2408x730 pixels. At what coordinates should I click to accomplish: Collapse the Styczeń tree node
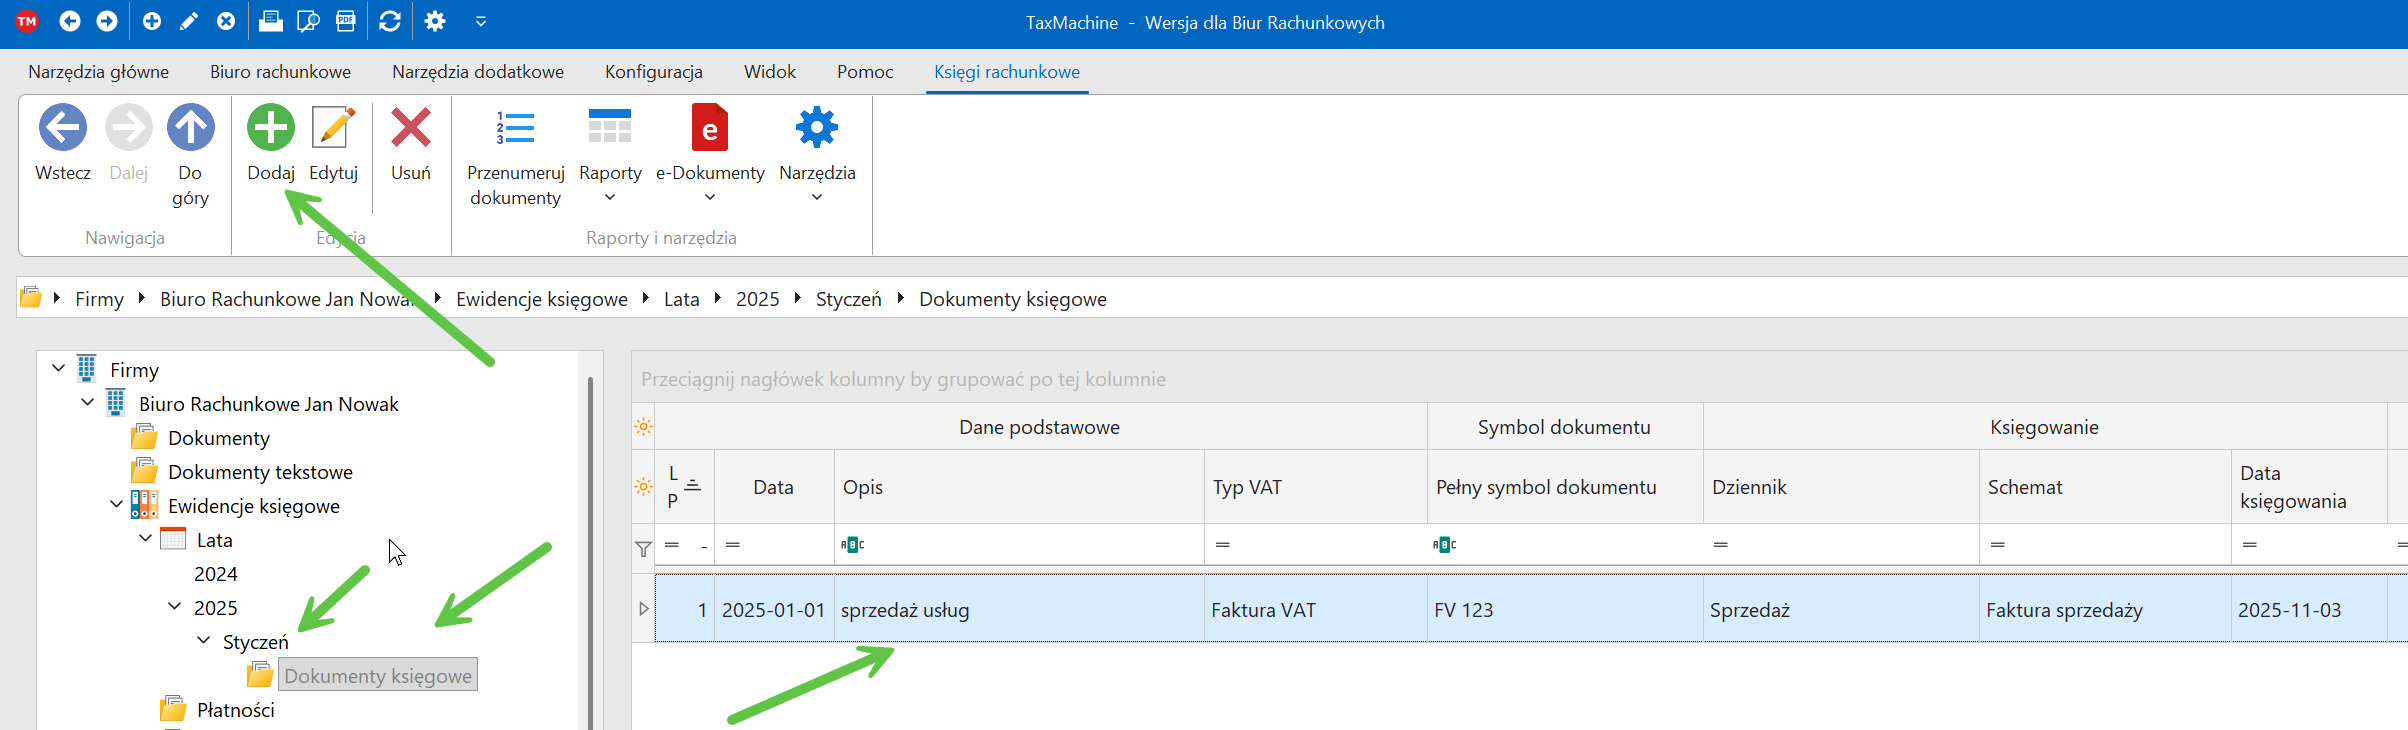coord(204,640)
